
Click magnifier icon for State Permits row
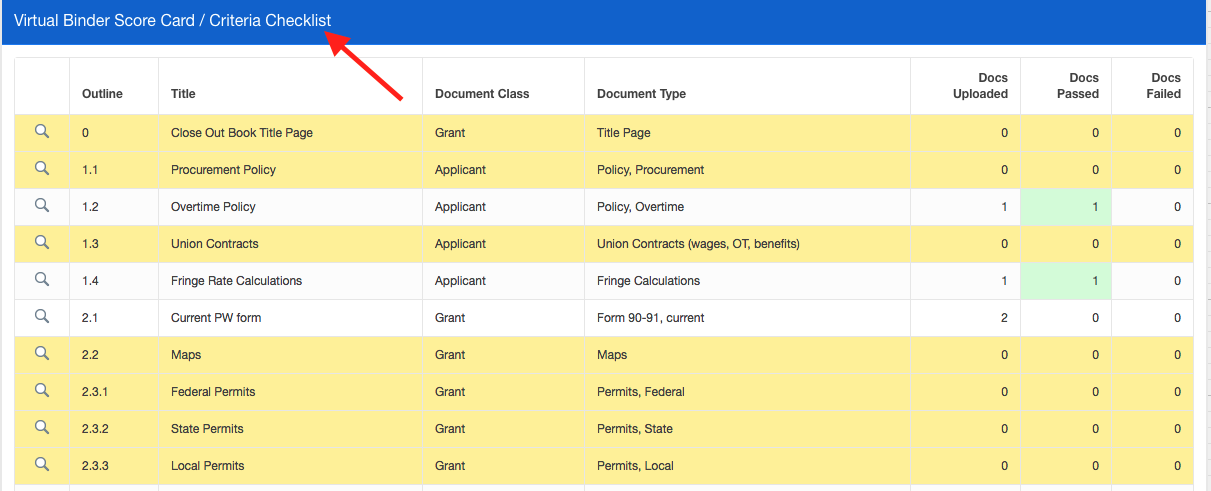(42, 427)
